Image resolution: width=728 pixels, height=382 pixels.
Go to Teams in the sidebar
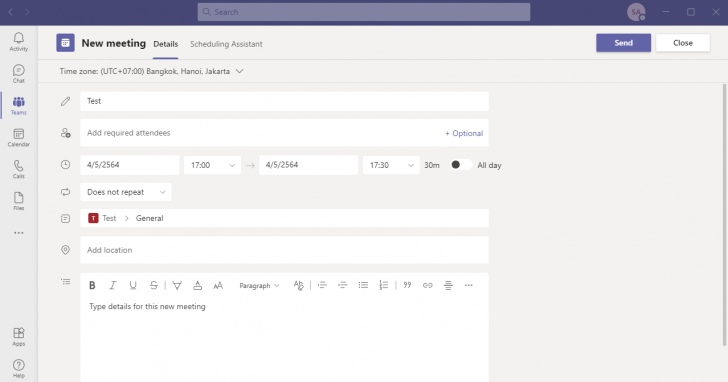19,106
